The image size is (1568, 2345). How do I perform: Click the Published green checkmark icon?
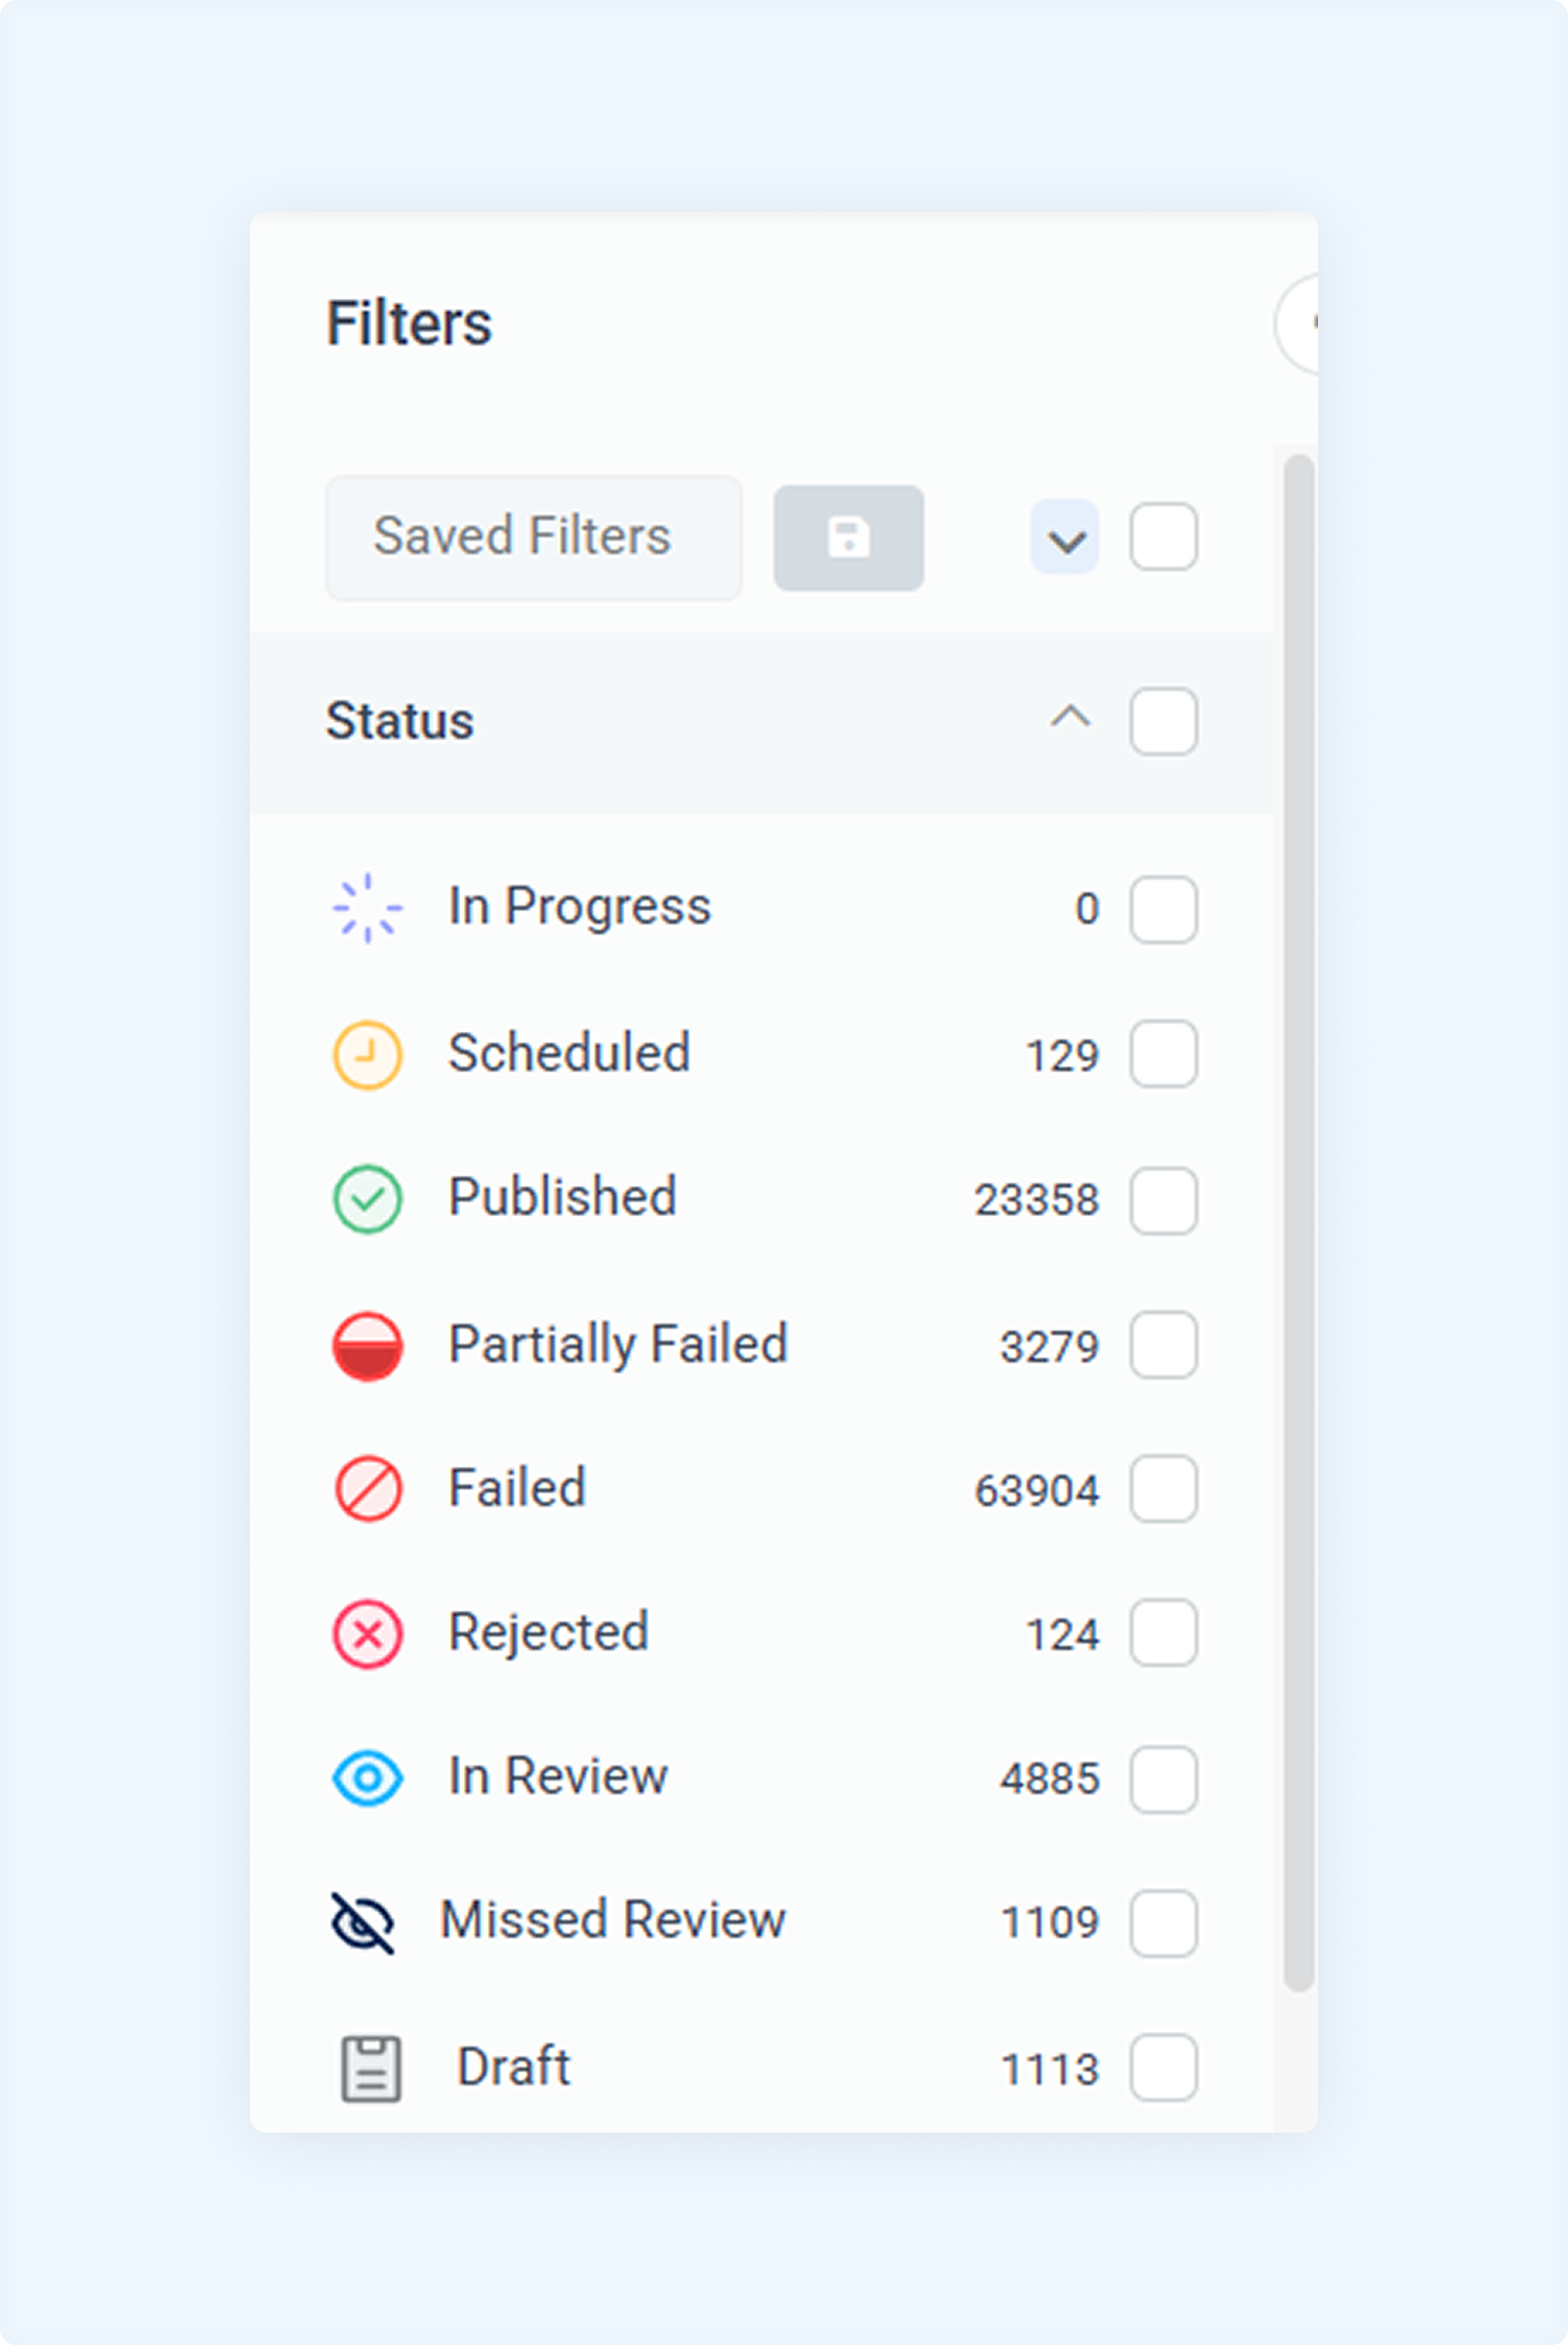pyautogui.click(x=367, y=1199)
